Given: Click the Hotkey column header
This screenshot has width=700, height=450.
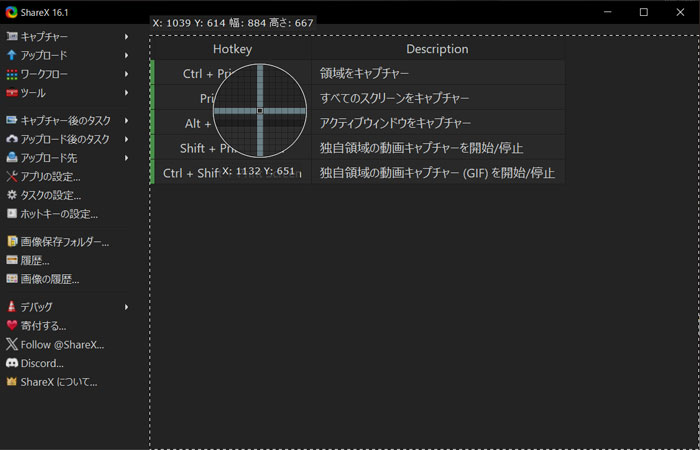Looking at the screenshot, I should click(232, 49).
